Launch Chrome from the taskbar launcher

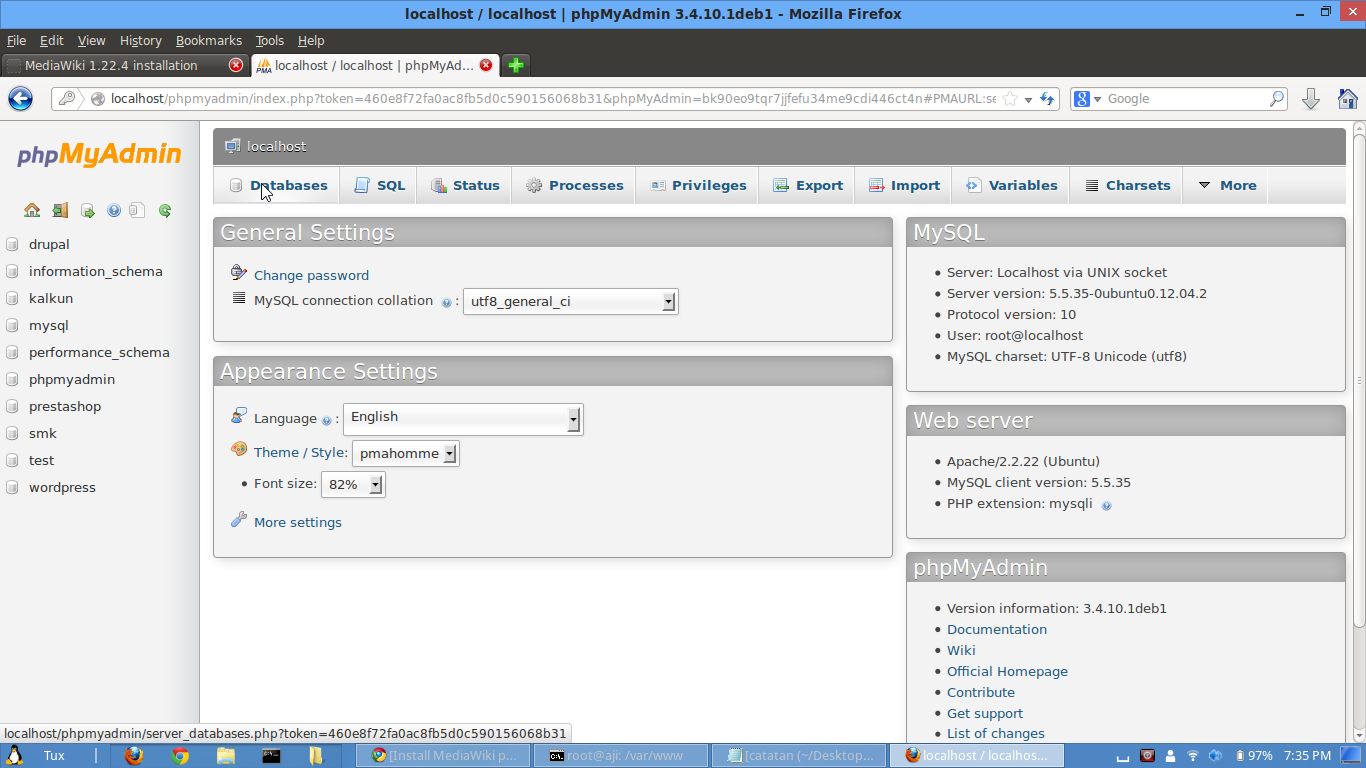click(180, 755)
